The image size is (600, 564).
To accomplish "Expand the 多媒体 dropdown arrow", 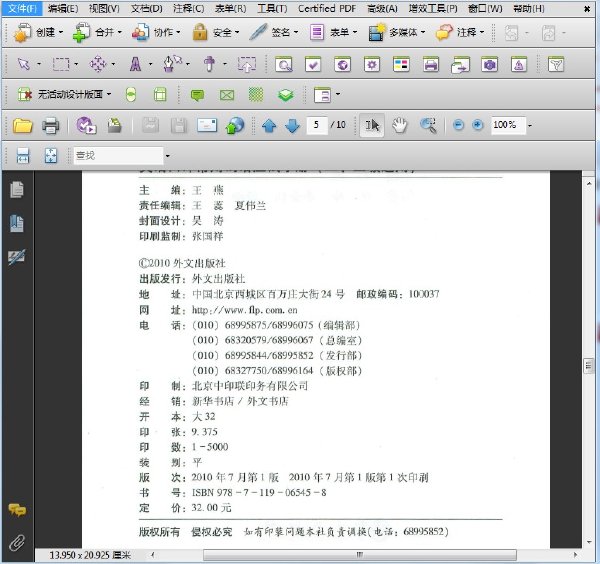I will pyautogui.click(x=423, y=33).
